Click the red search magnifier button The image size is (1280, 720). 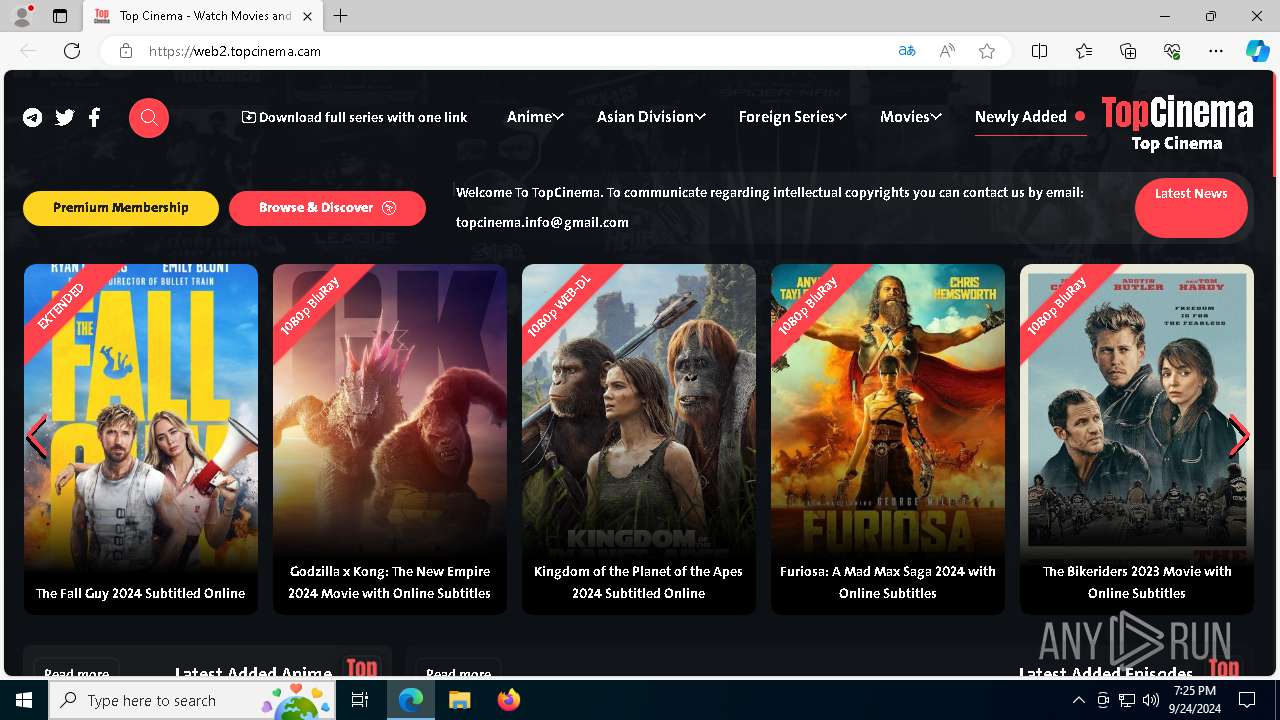point(149,118)
